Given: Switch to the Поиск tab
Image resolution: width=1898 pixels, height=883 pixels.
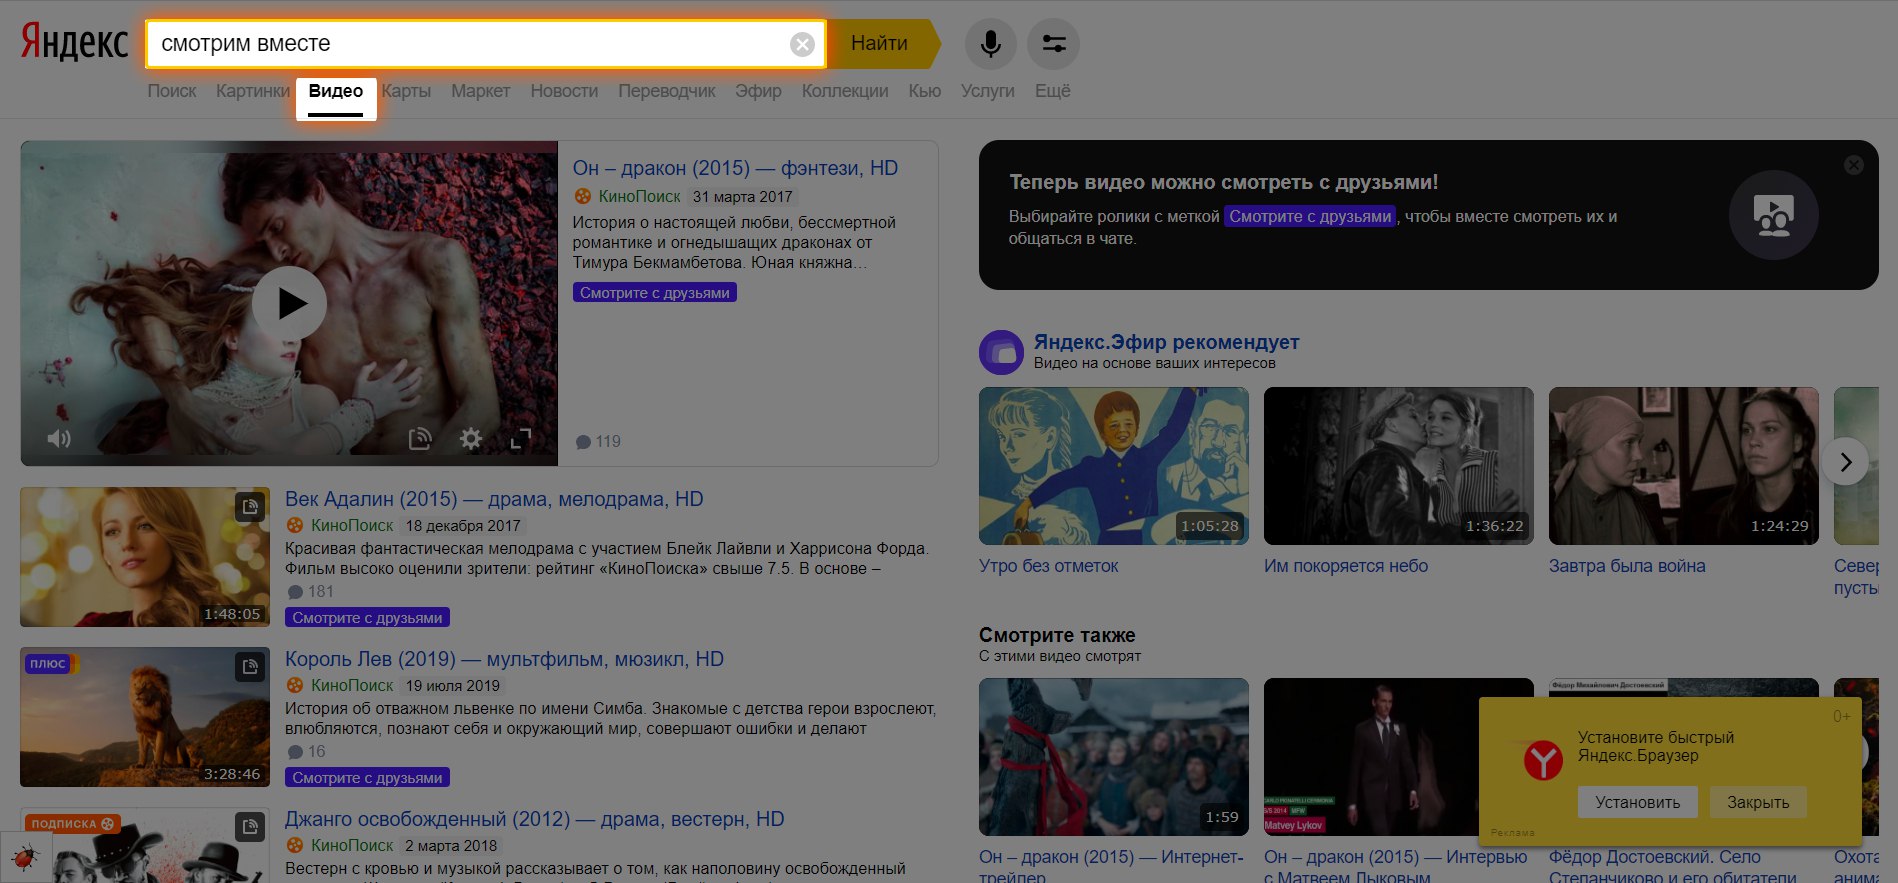Looking at the screenshot, I should coord(172,91).
